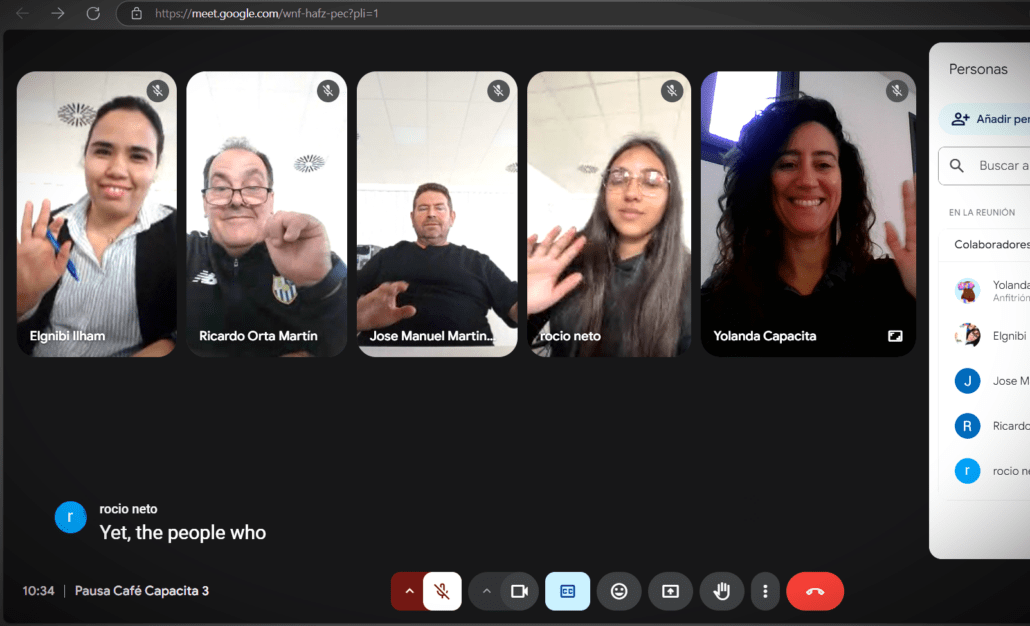Screen dimensions: 1030x626
Task: Click the search people input field
Action: pos(1000,166)
